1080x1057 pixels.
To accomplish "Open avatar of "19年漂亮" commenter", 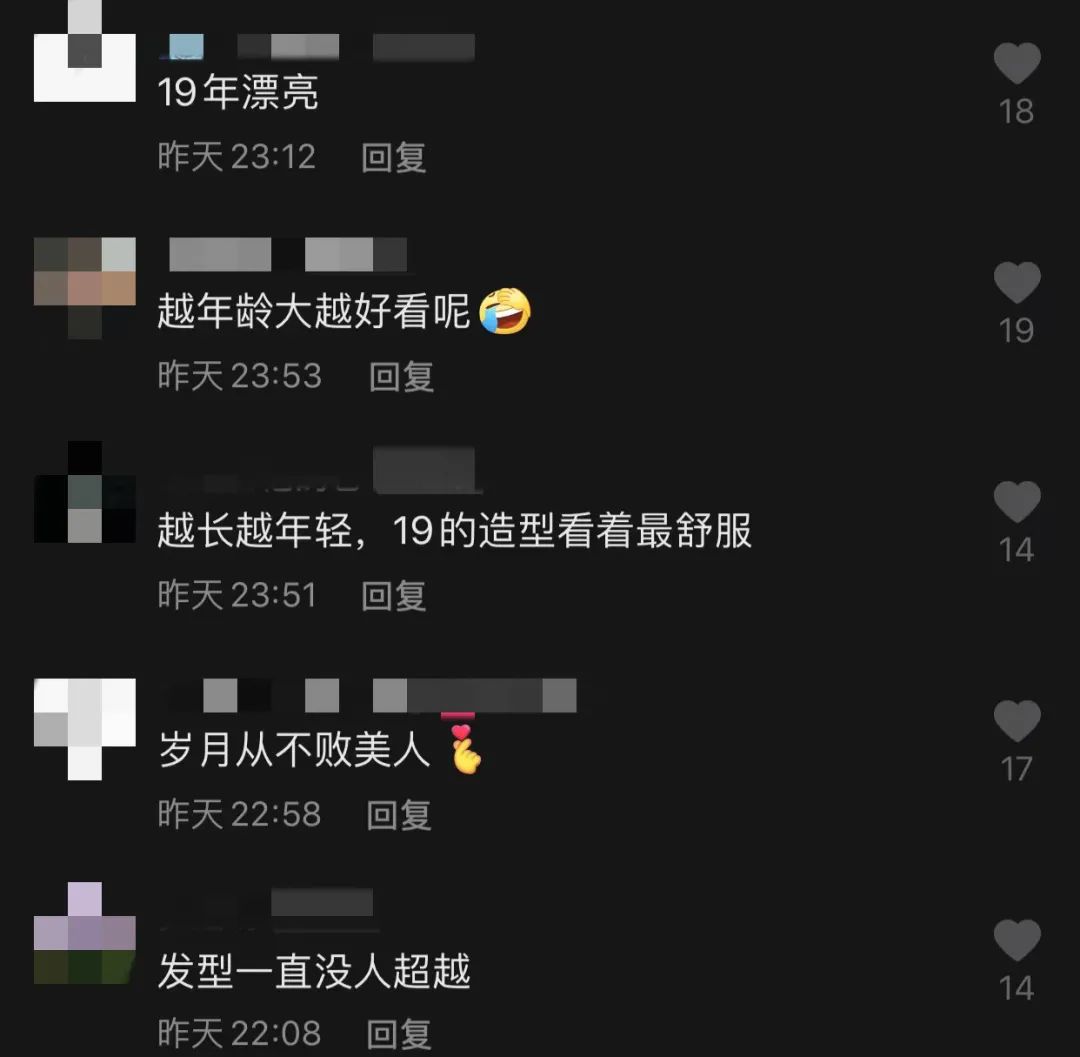I will click(x=85, y=51).
